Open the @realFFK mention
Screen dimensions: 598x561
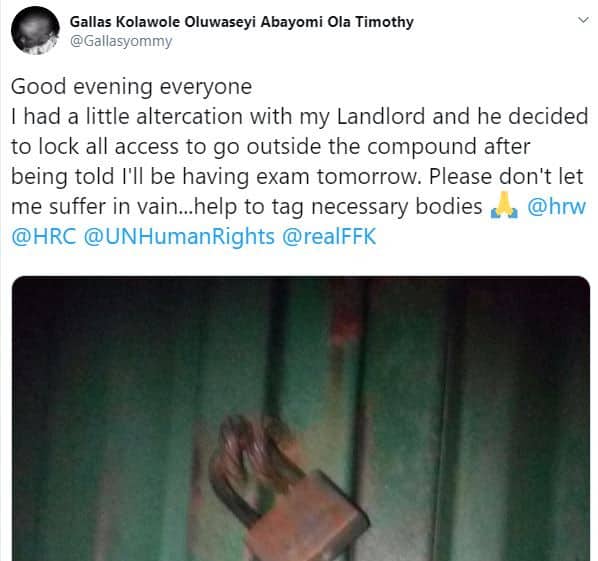click(x=329, y=236)
